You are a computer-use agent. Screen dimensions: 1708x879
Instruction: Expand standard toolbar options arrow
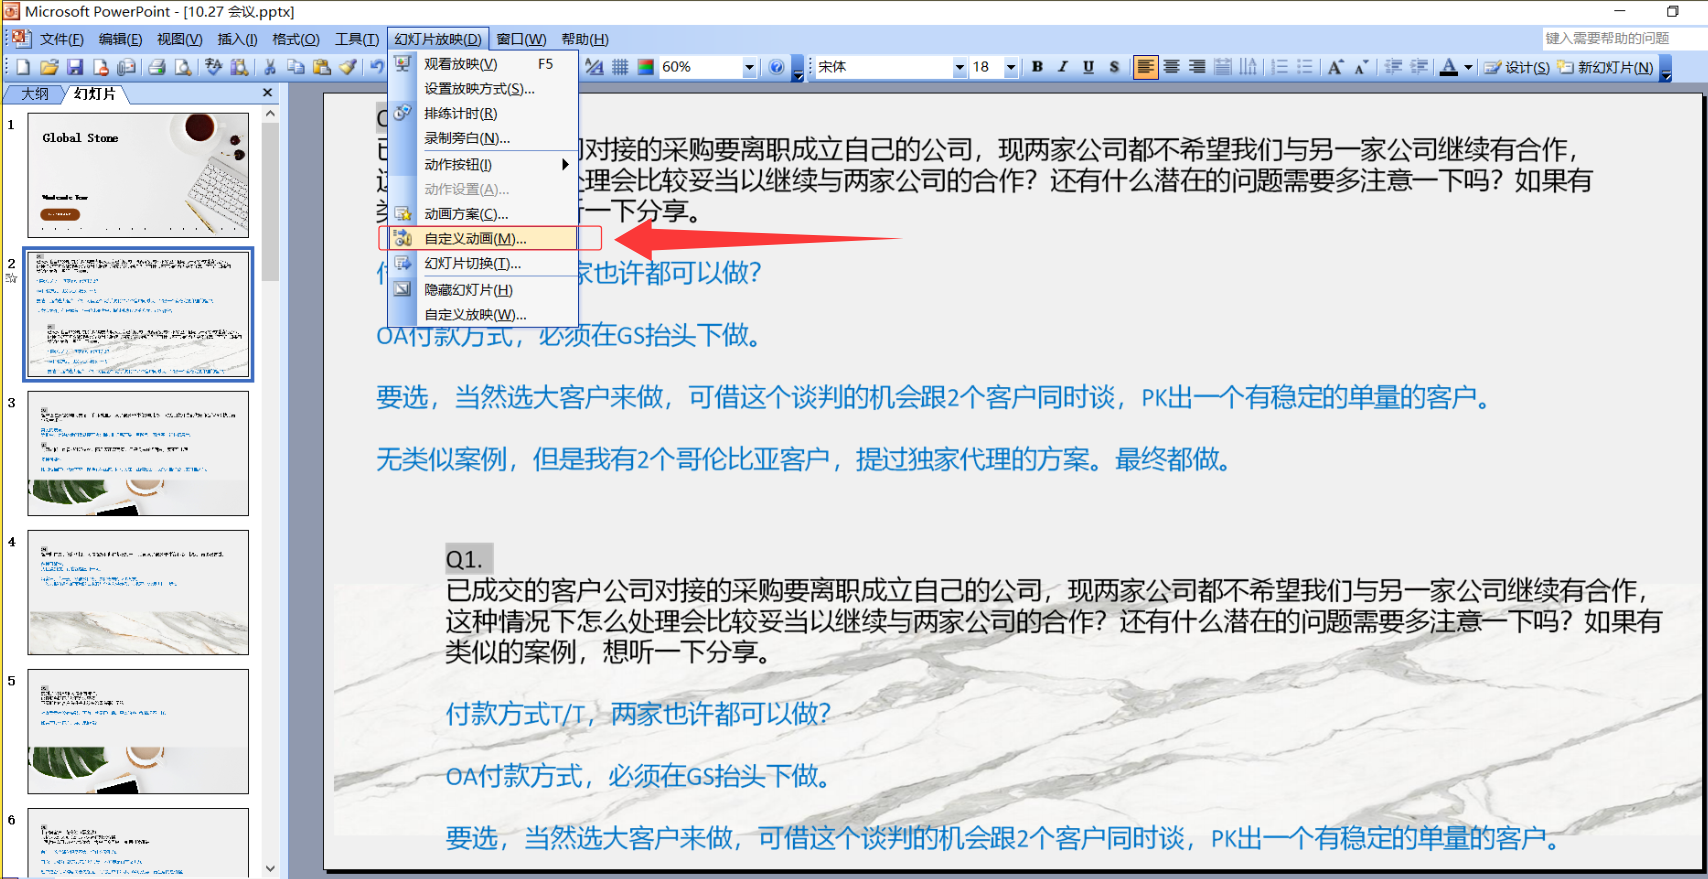[x=797, y=69]
